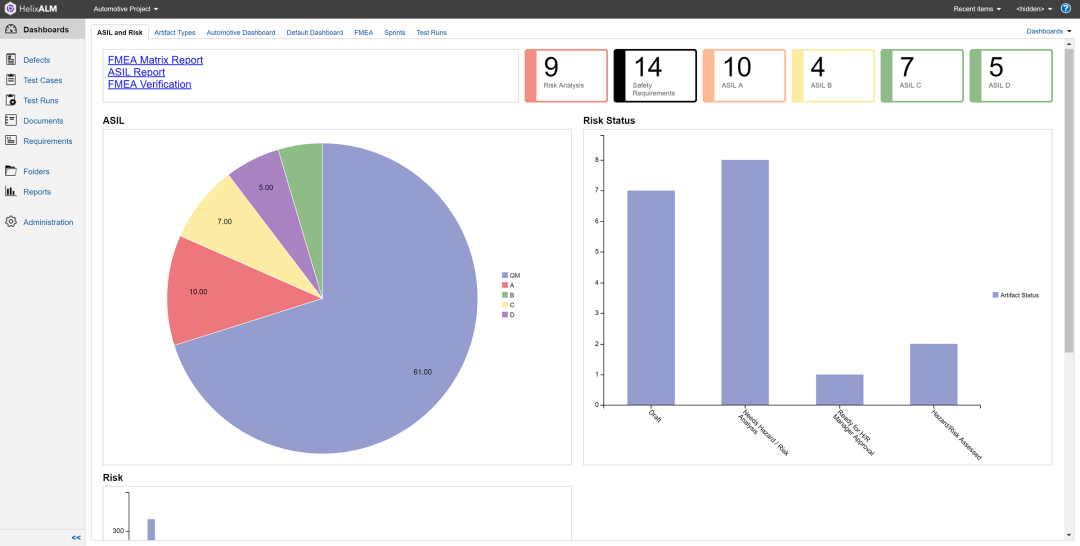Open Requirements in the sidebar
Viewport: 1080px width, 546px height.
48,141
